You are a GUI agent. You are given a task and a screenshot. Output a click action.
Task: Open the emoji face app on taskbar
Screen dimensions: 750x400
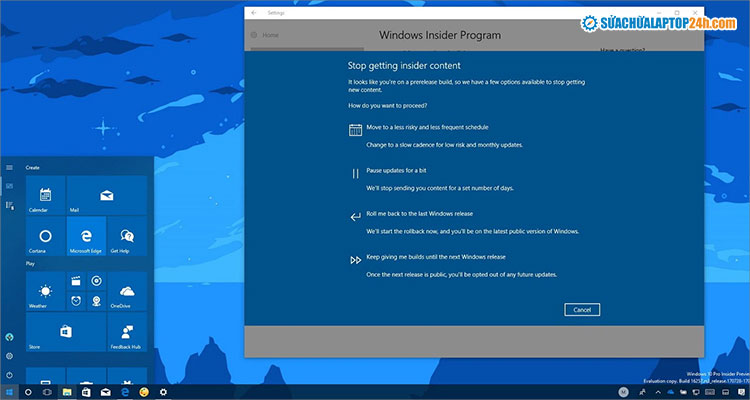tap(144, 392)
